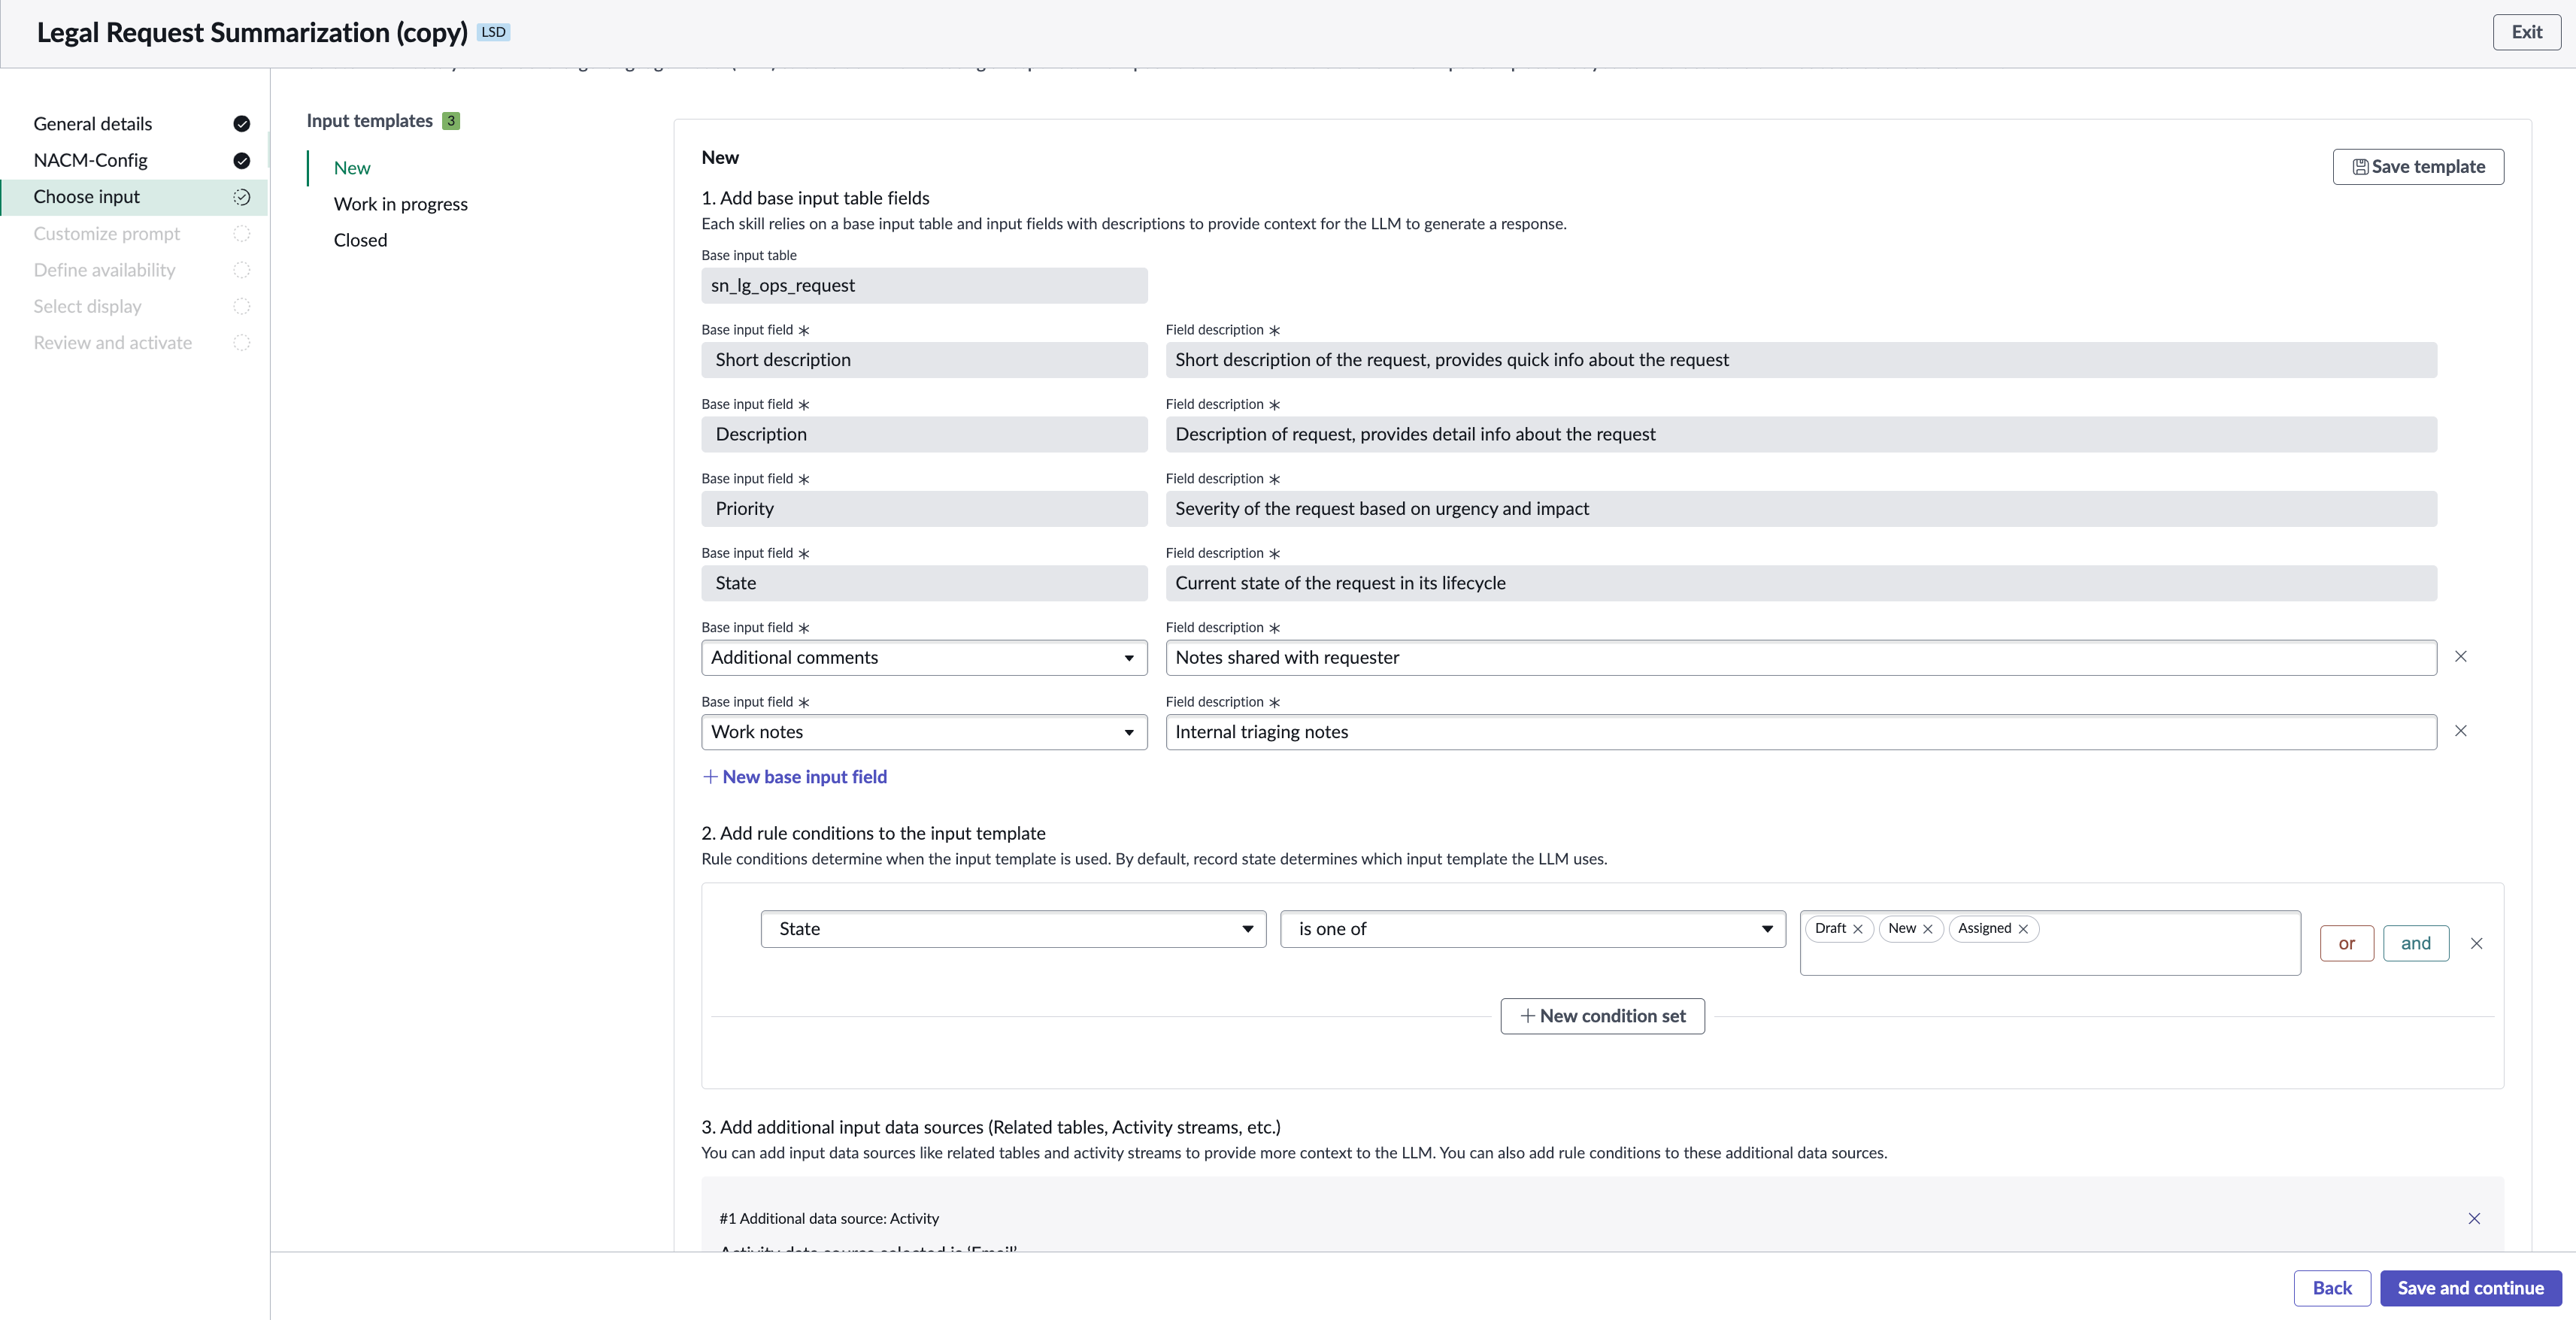Click the '3. Add additional input data sources' heading

tap(991, 1127)
